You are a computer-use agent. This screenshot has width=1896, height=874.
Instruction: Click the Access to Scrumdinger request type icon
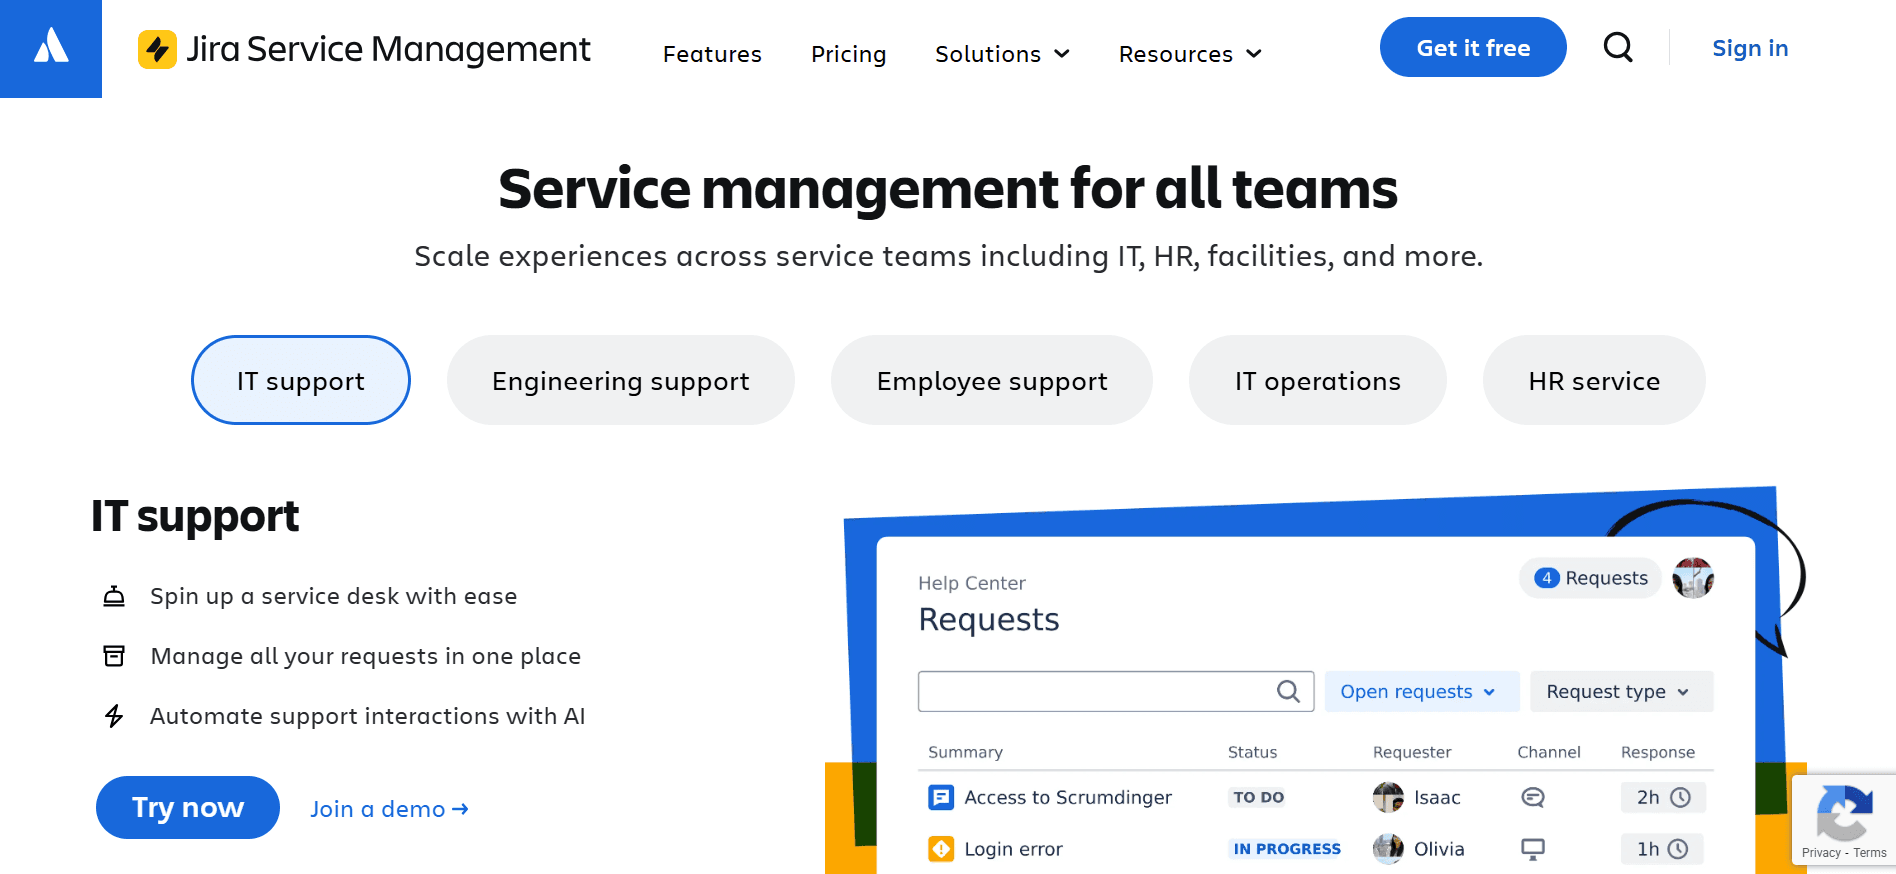pyautogui.click(x=941, y=797)
